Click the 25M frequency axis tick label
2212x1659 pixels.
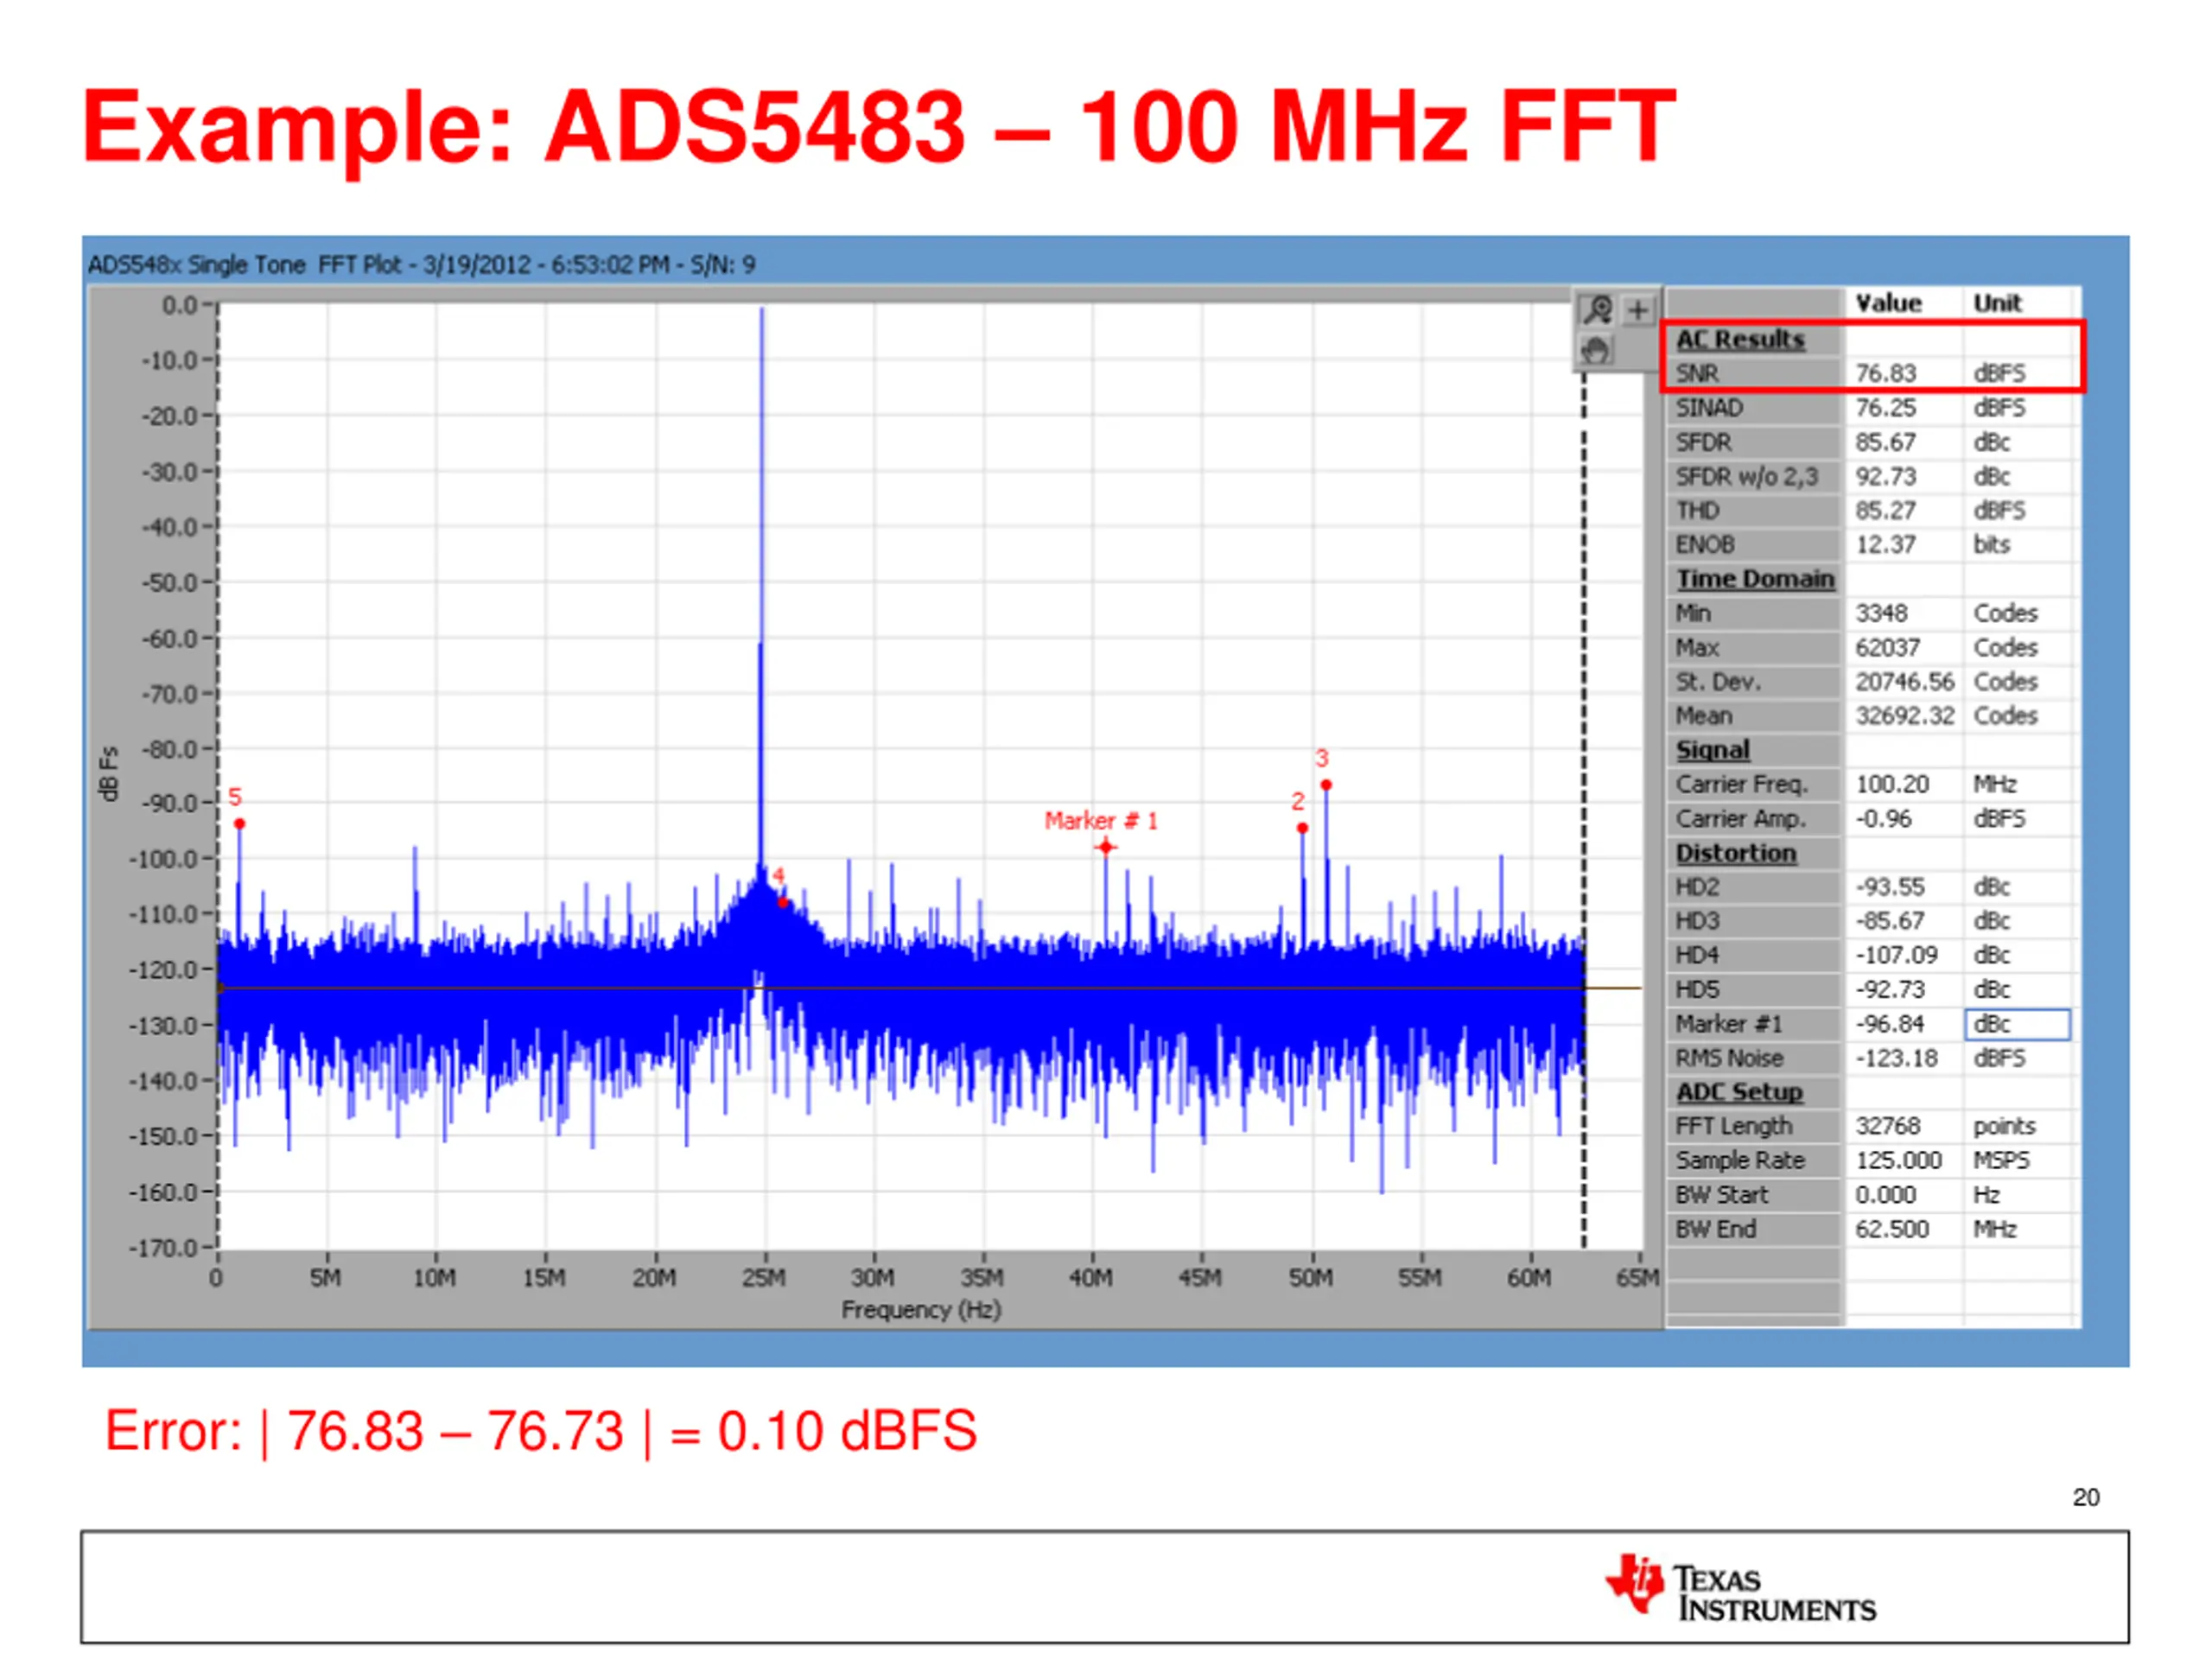click(764, 1278)
